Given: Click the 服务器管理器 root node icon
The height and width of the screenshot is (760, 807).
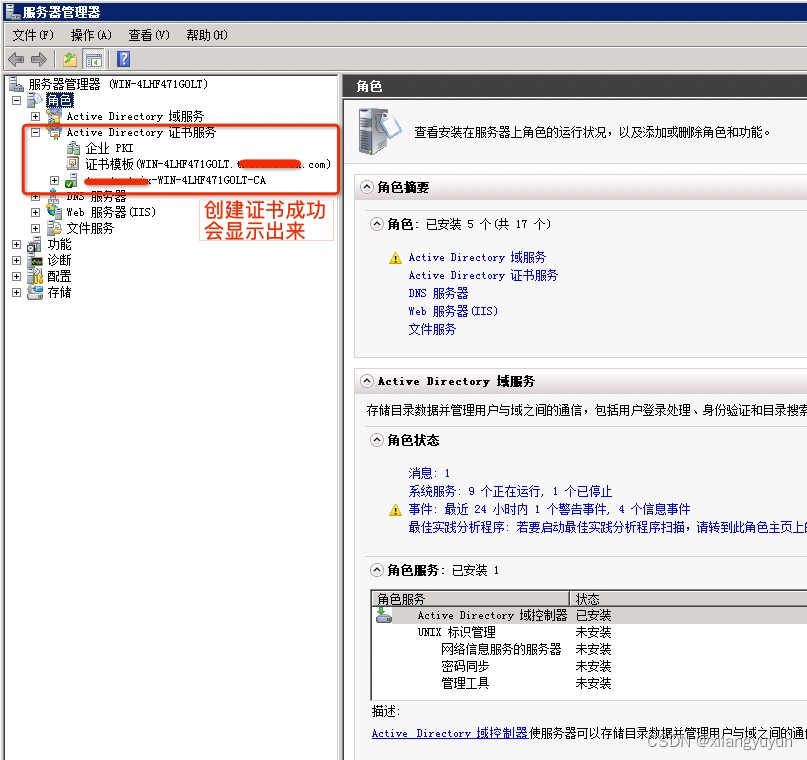Looking at the screenshot, I should pyautogui.click(x=16, y=84).
